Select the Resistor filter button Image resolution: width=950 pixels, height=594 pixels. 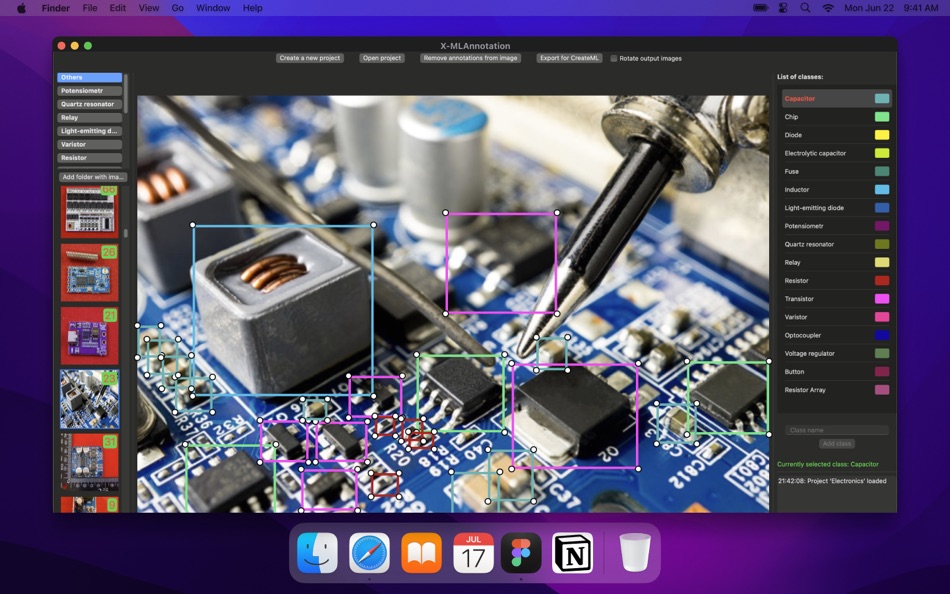[x=90, y=158]
